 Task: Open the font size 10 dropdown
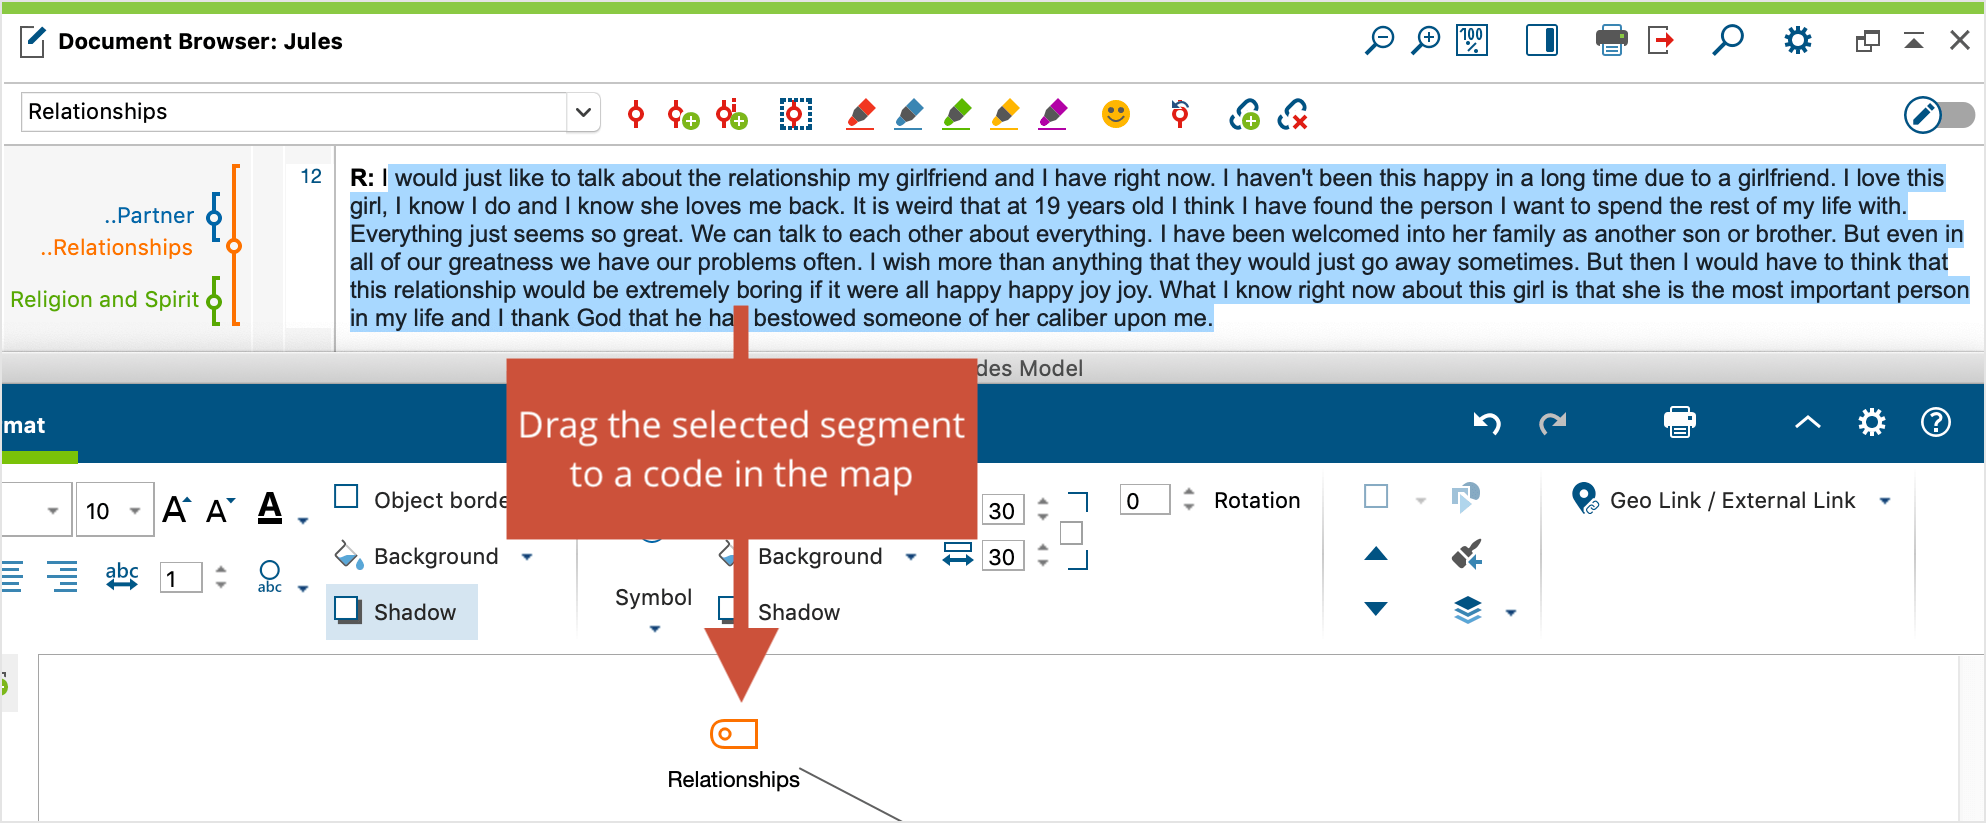133,511
